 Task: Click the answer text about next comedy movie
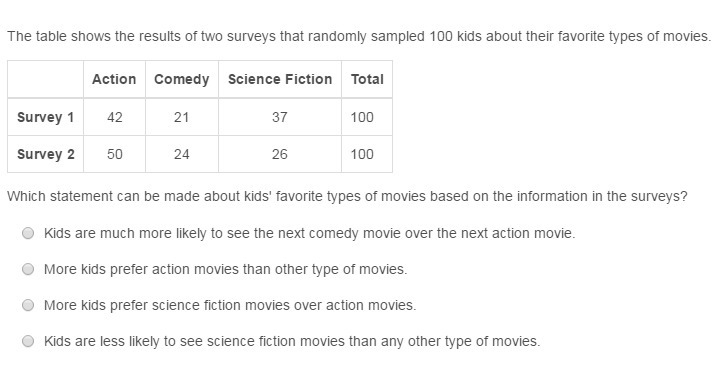[x=309, y=233]
